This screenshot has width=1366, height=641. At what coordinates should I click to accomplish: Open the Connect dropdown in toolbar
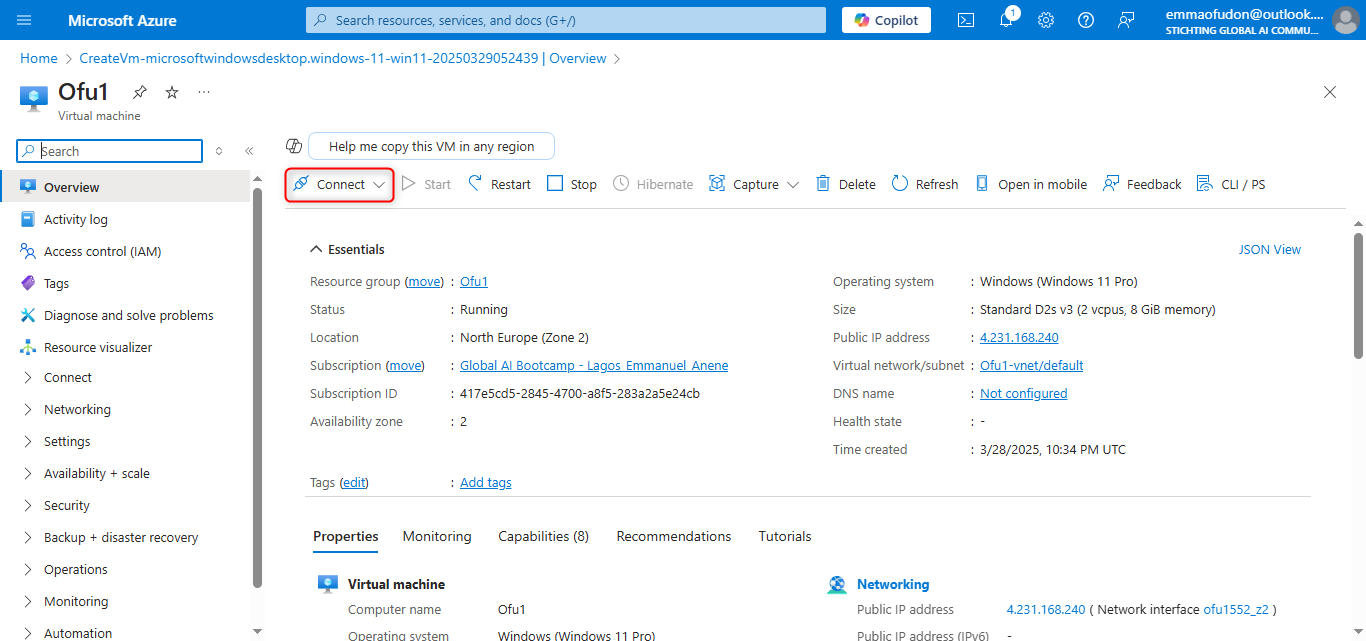(339, 184)
